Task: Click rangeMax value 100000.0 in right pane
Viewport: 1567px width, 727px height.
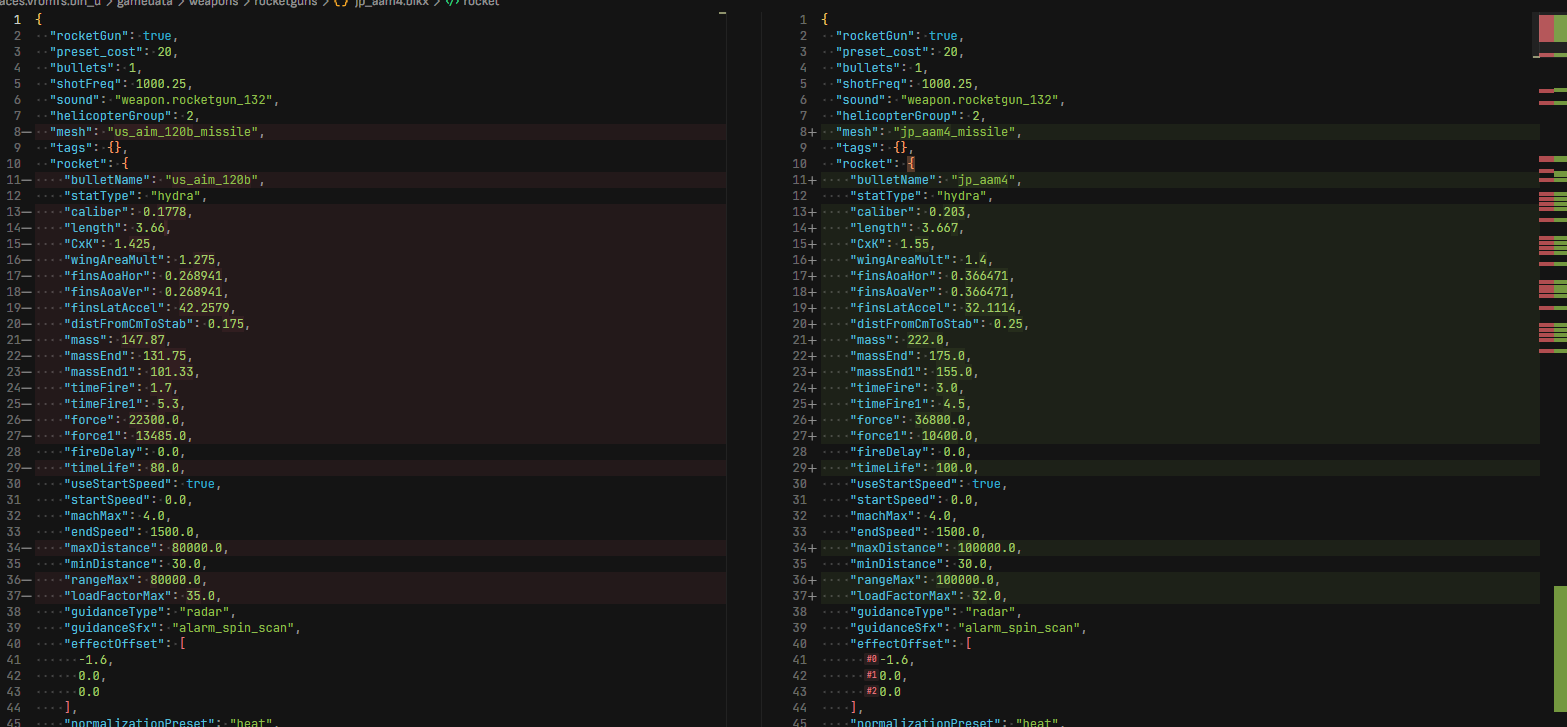Action: [965, 580]
